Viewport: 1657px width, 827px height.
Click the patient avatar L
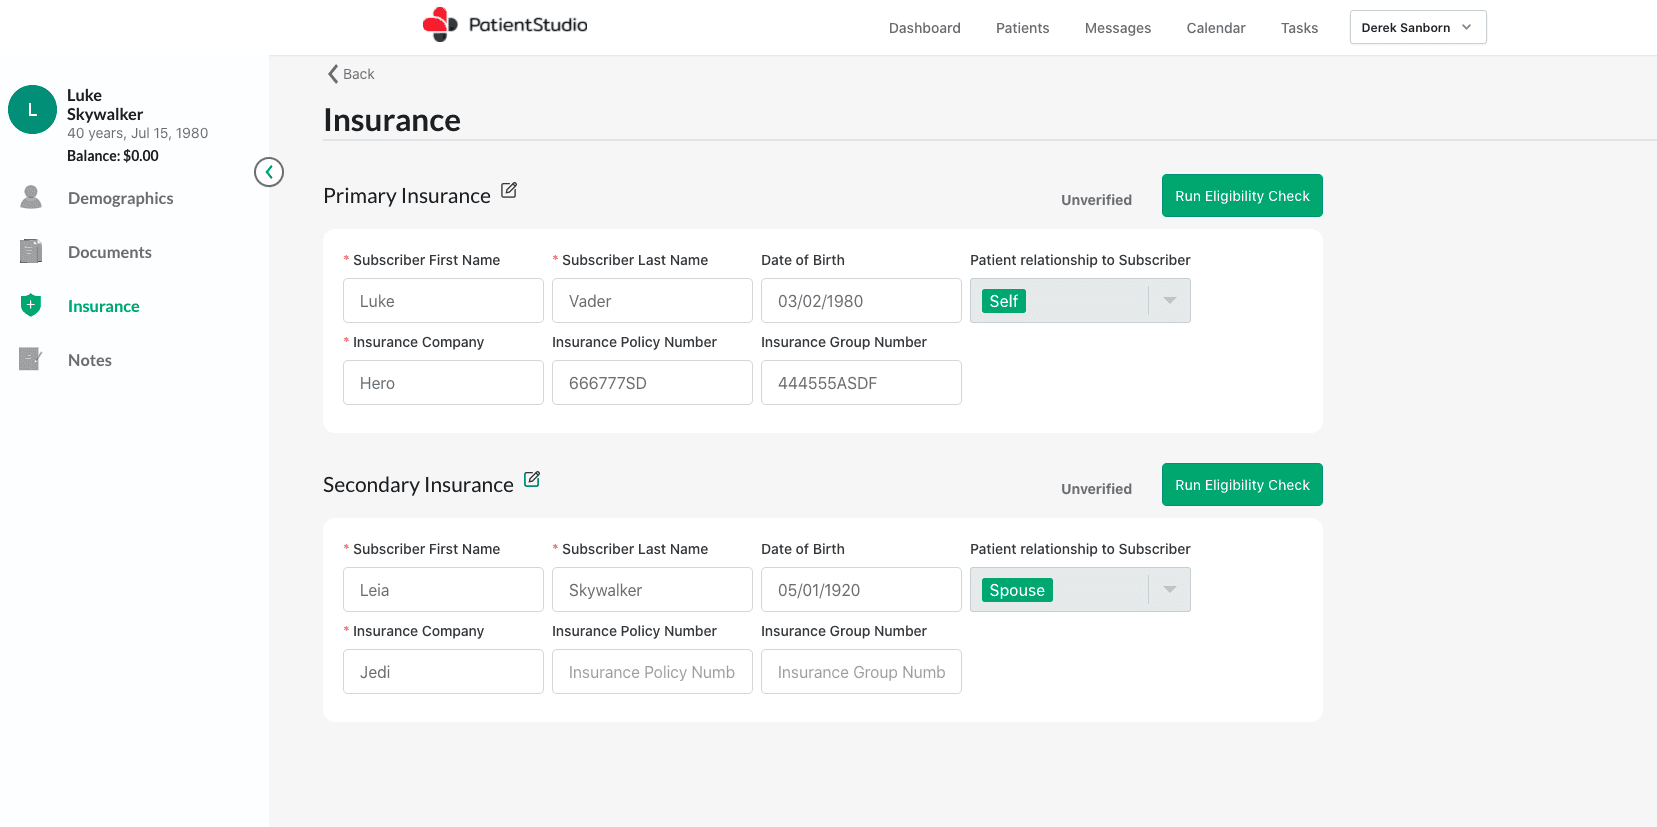click(x=32, y=110)
